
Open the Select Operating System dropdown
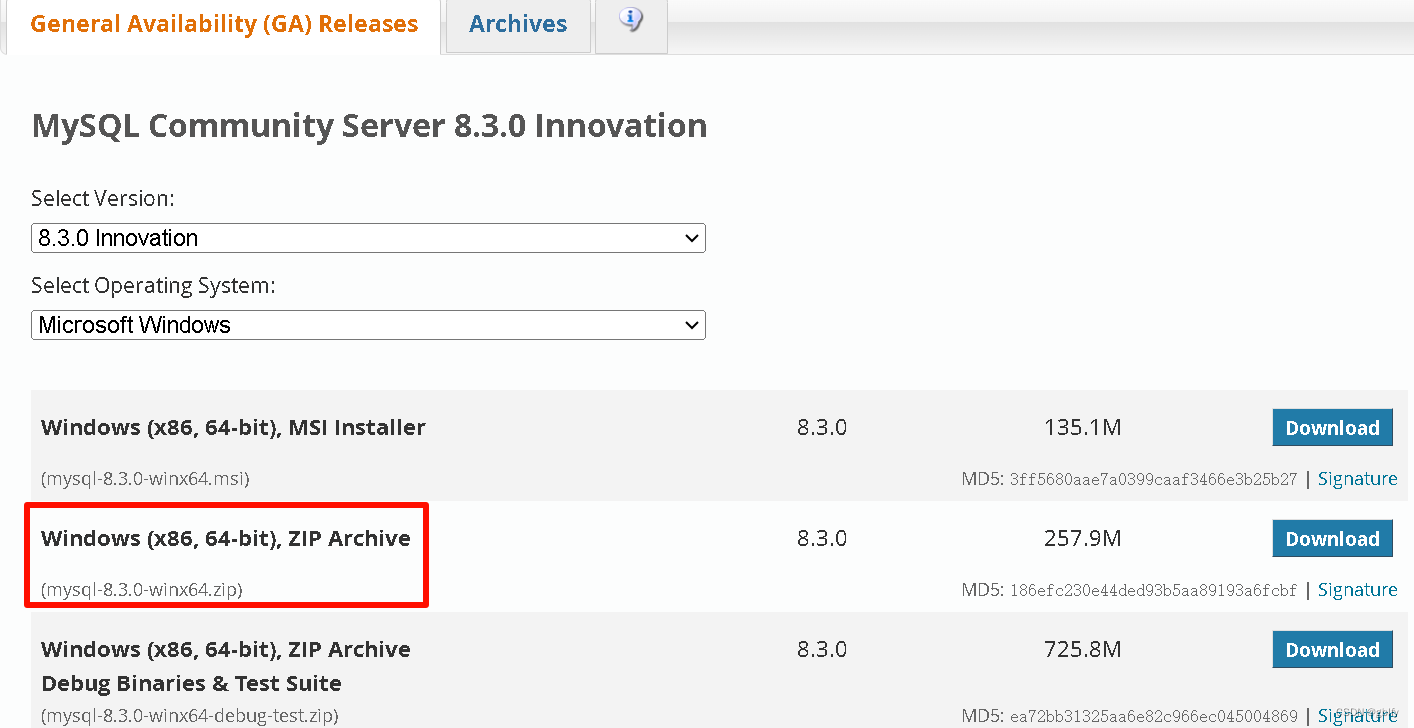(x=368, y=325)
